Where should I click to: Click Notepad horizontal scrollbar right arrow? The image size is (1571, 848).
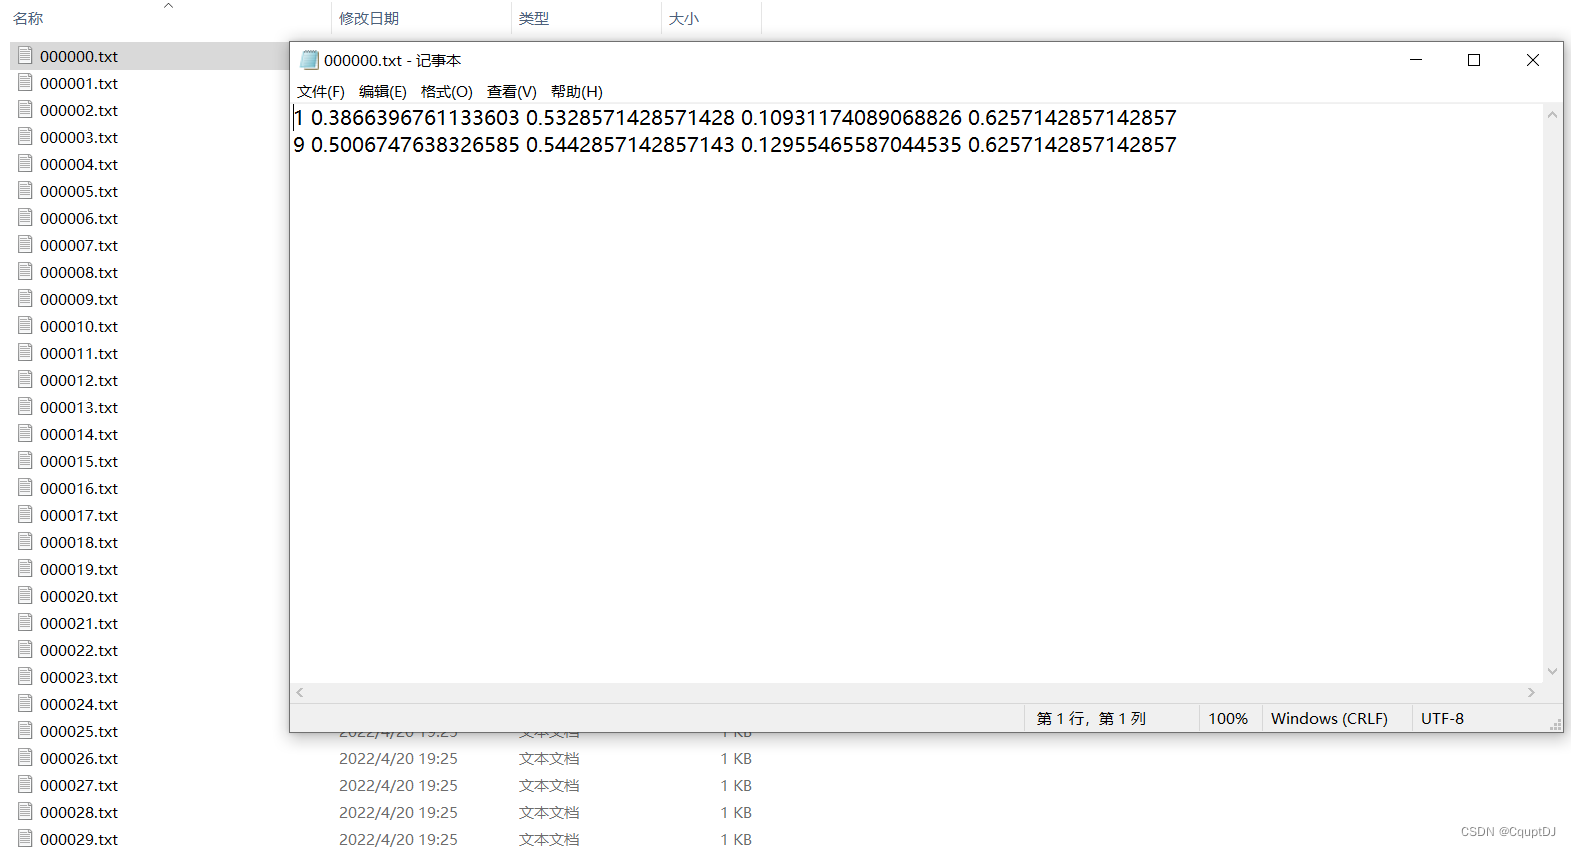[1531, 692]
